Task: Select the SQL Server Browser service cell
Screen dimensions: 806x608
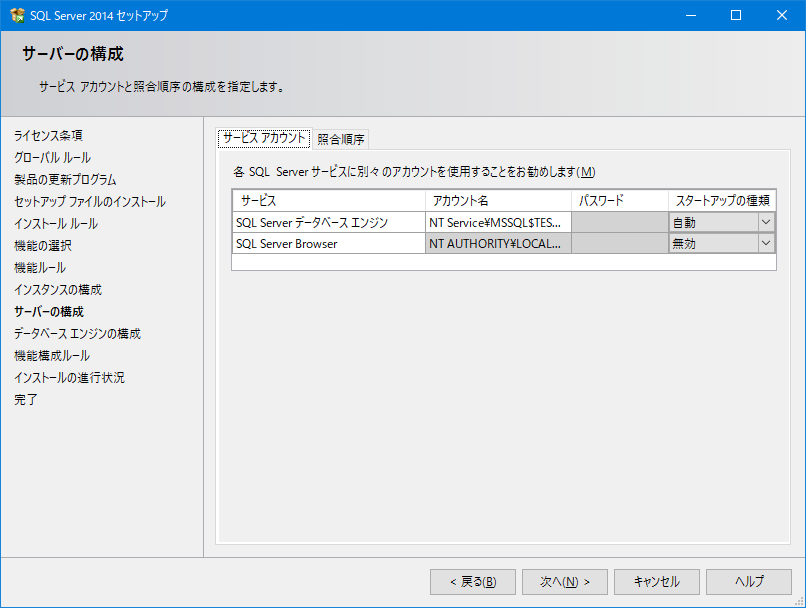Action: click(x=328, y=244)
